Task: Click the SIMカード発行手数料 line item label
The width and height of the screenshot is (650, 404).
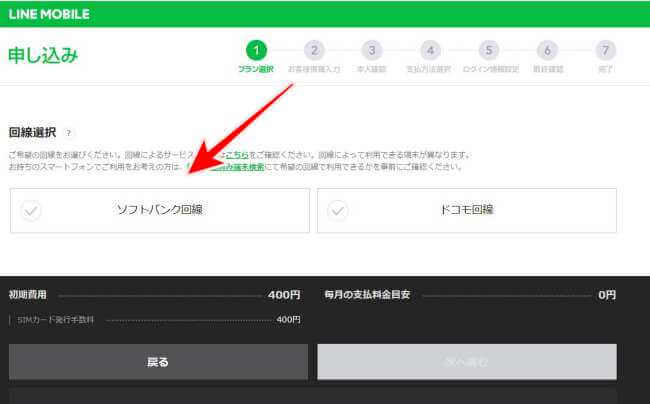Action: tap(56, 320)
